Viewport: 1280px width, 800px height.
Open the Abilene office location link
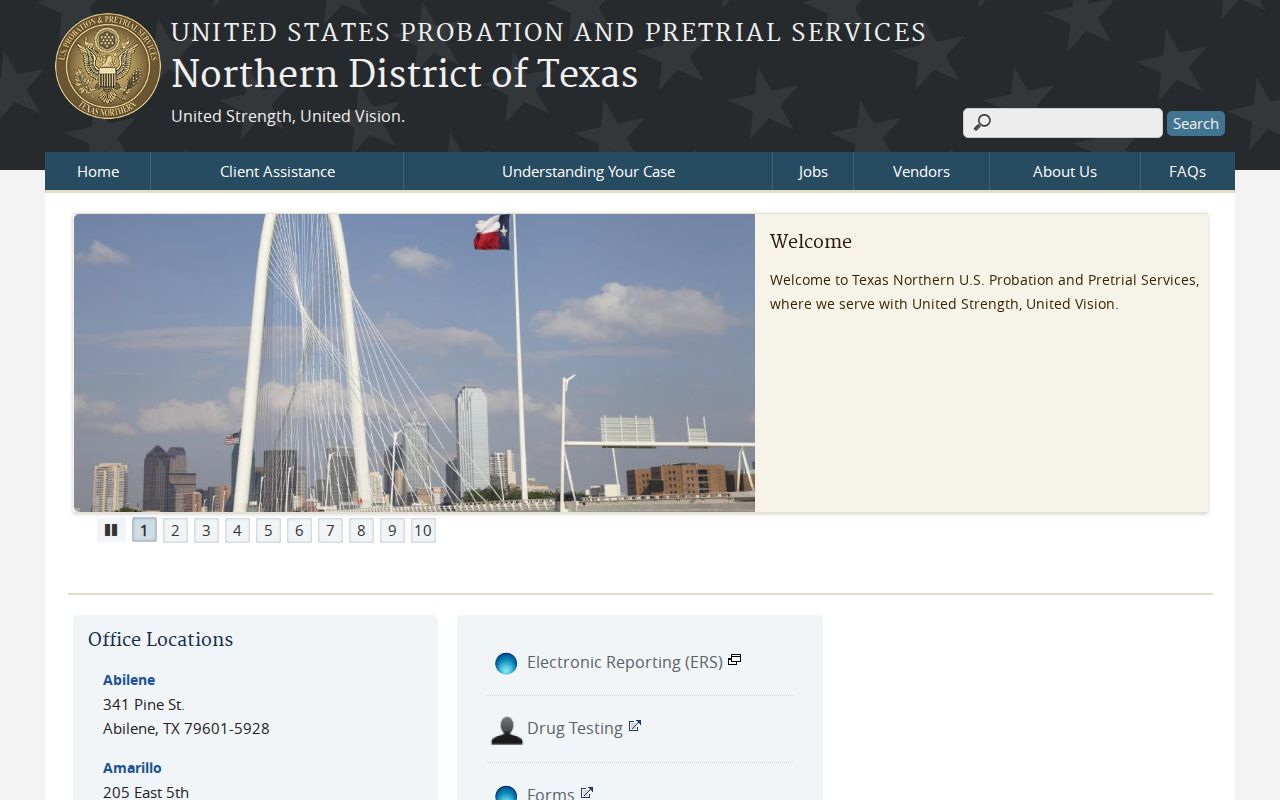(129, 680)
